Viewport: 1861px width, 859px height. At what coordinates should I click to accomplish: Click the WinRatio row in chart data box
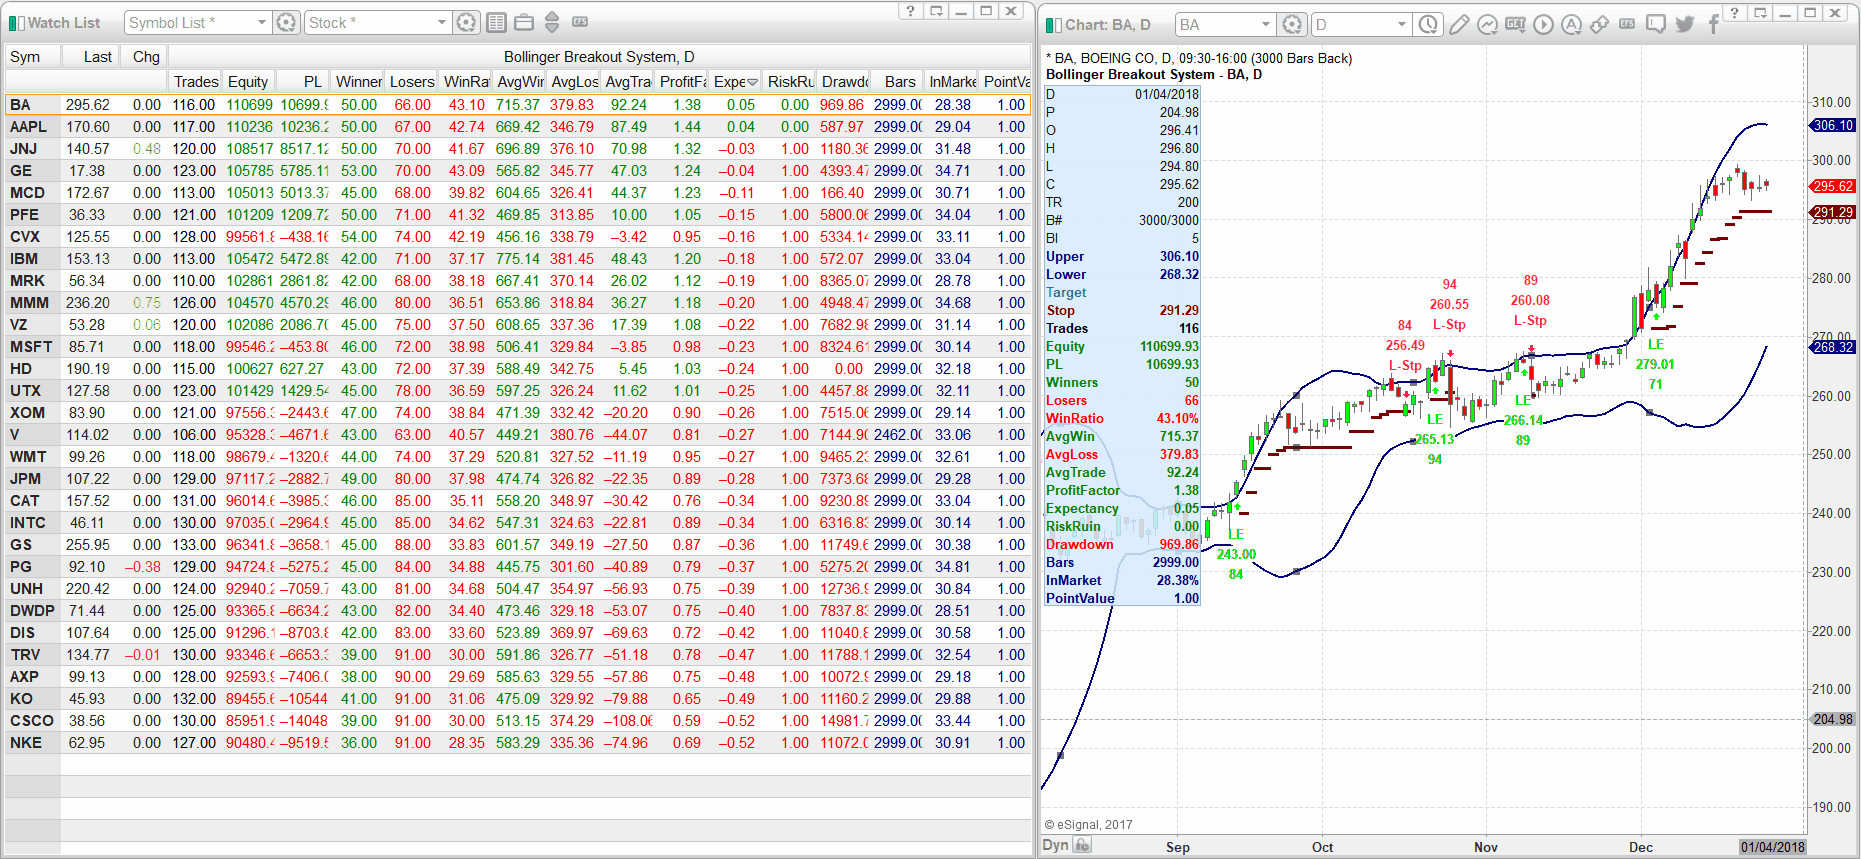point(1122,418)
